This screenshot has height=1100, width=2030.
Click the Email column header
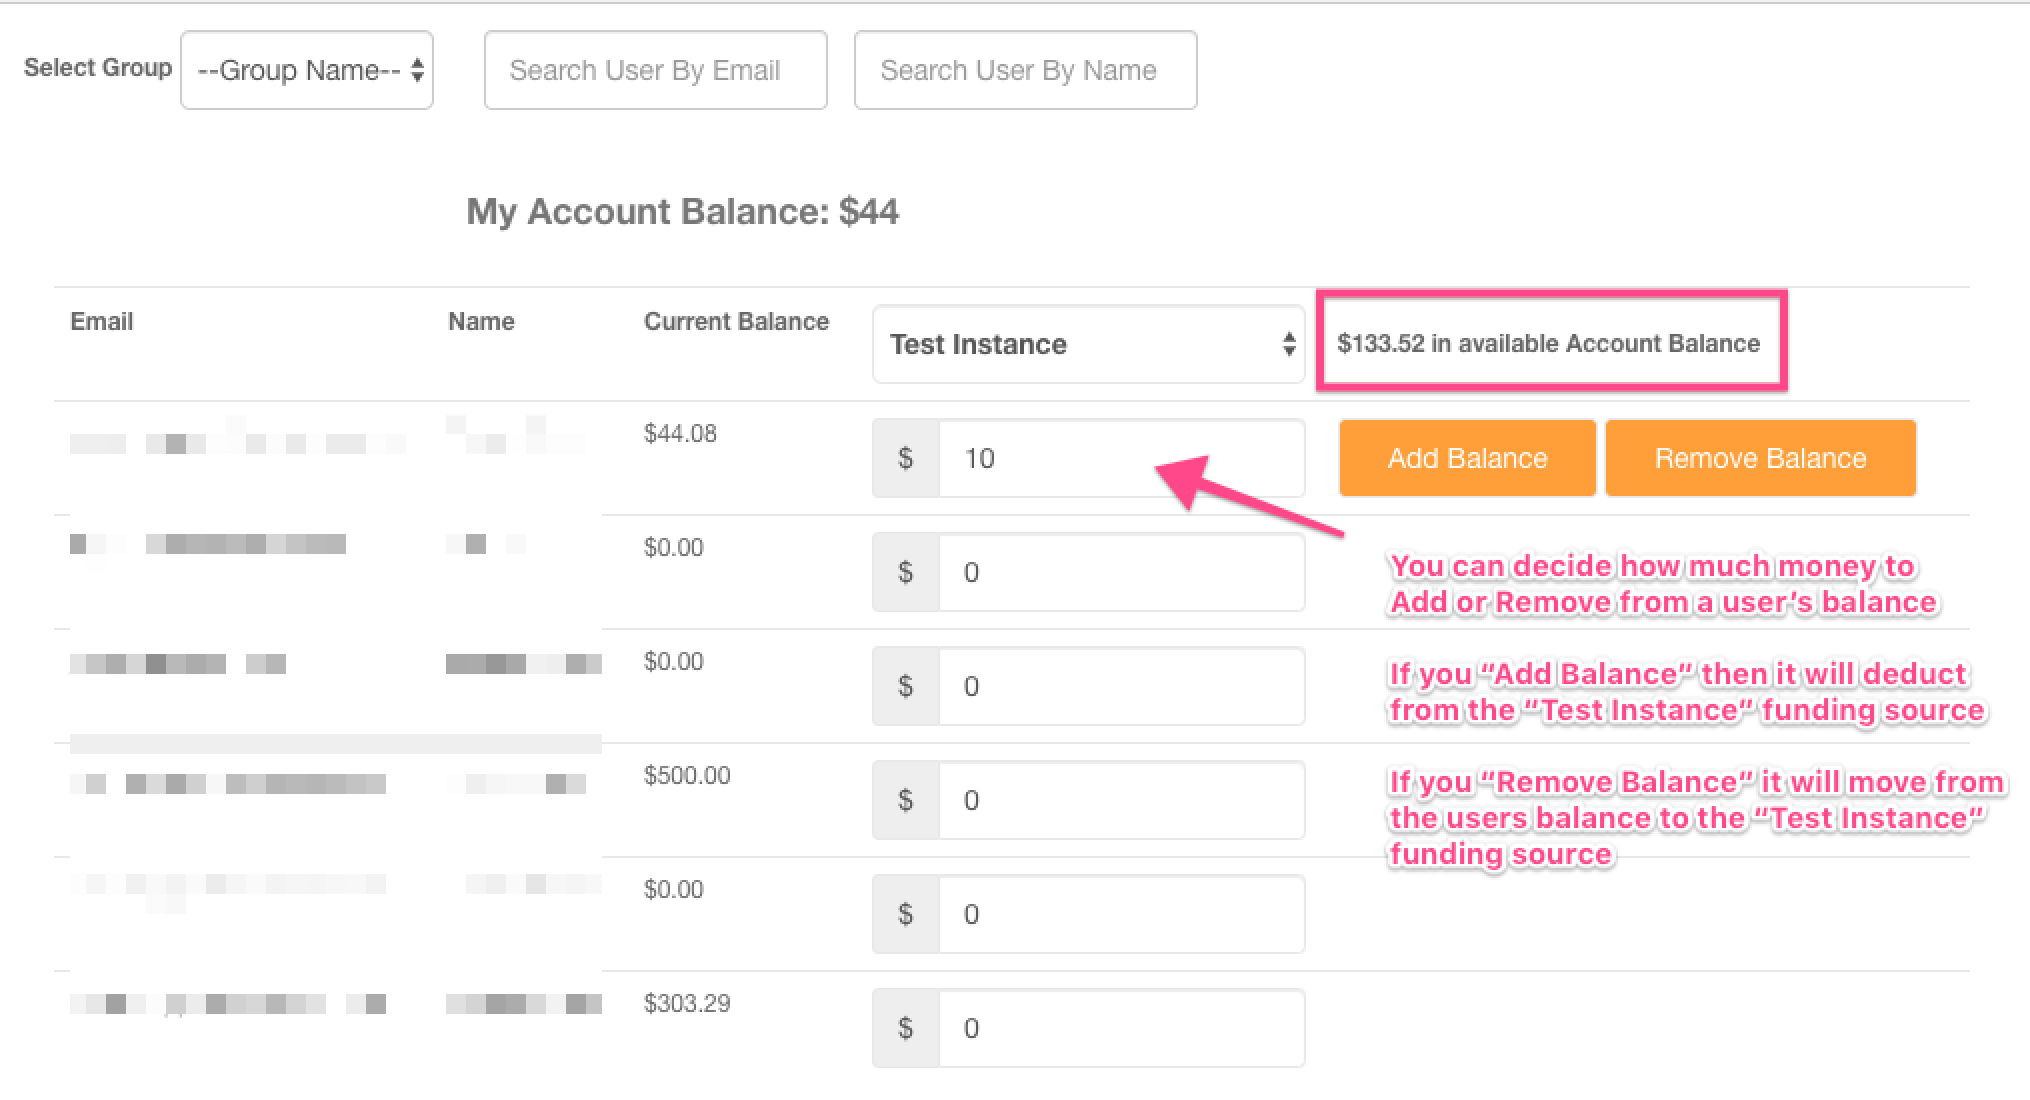click(102, 321)
